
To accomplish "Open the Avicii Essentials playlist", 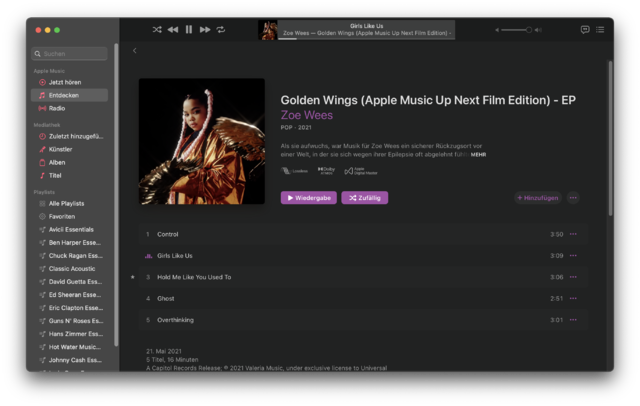I will click(69, 229).
